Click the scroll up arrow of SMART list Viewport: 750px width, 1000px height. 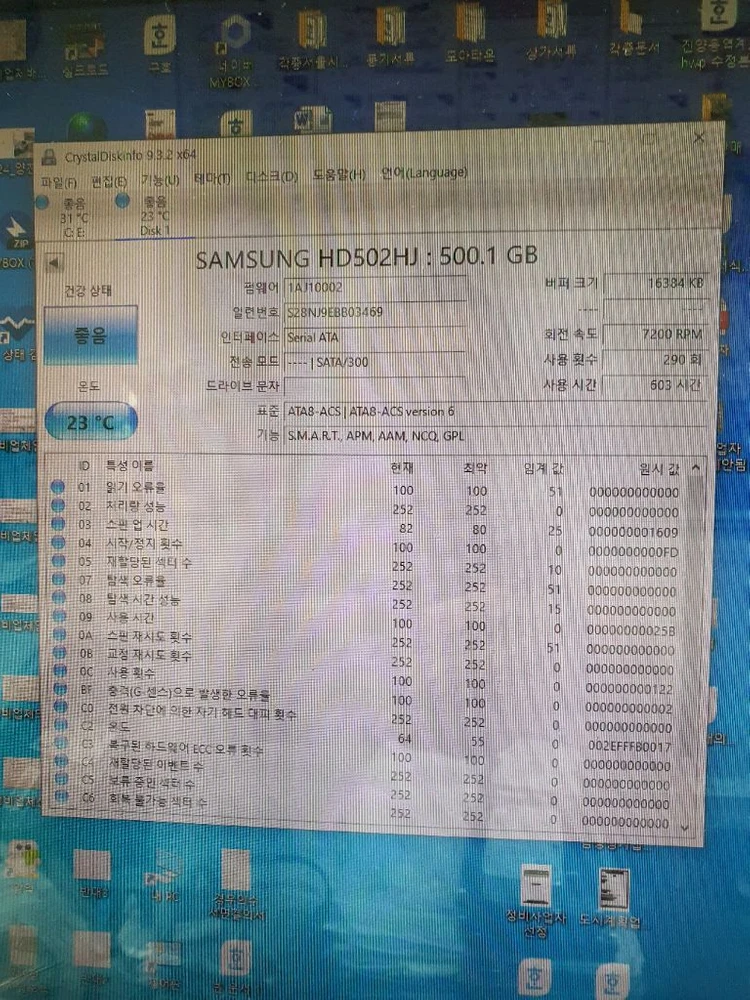click(x=696, y=468)
